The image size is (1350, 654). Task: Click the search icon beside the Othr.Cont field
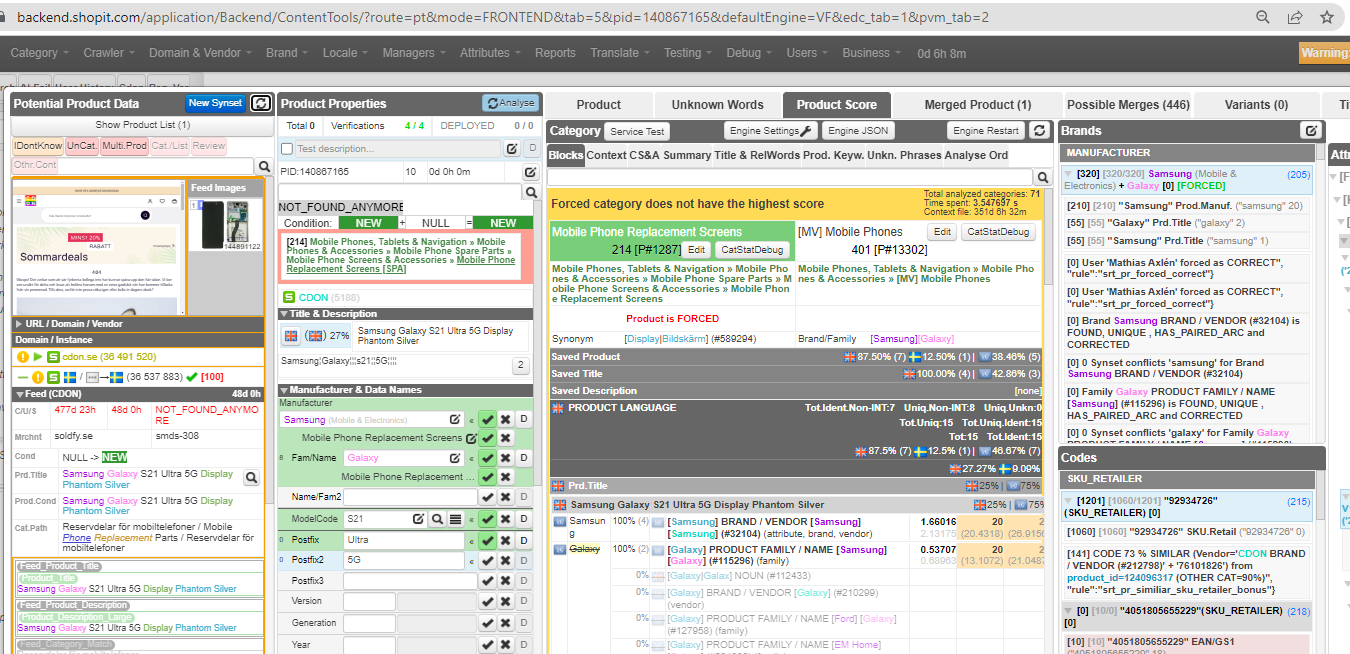(264, 167)
